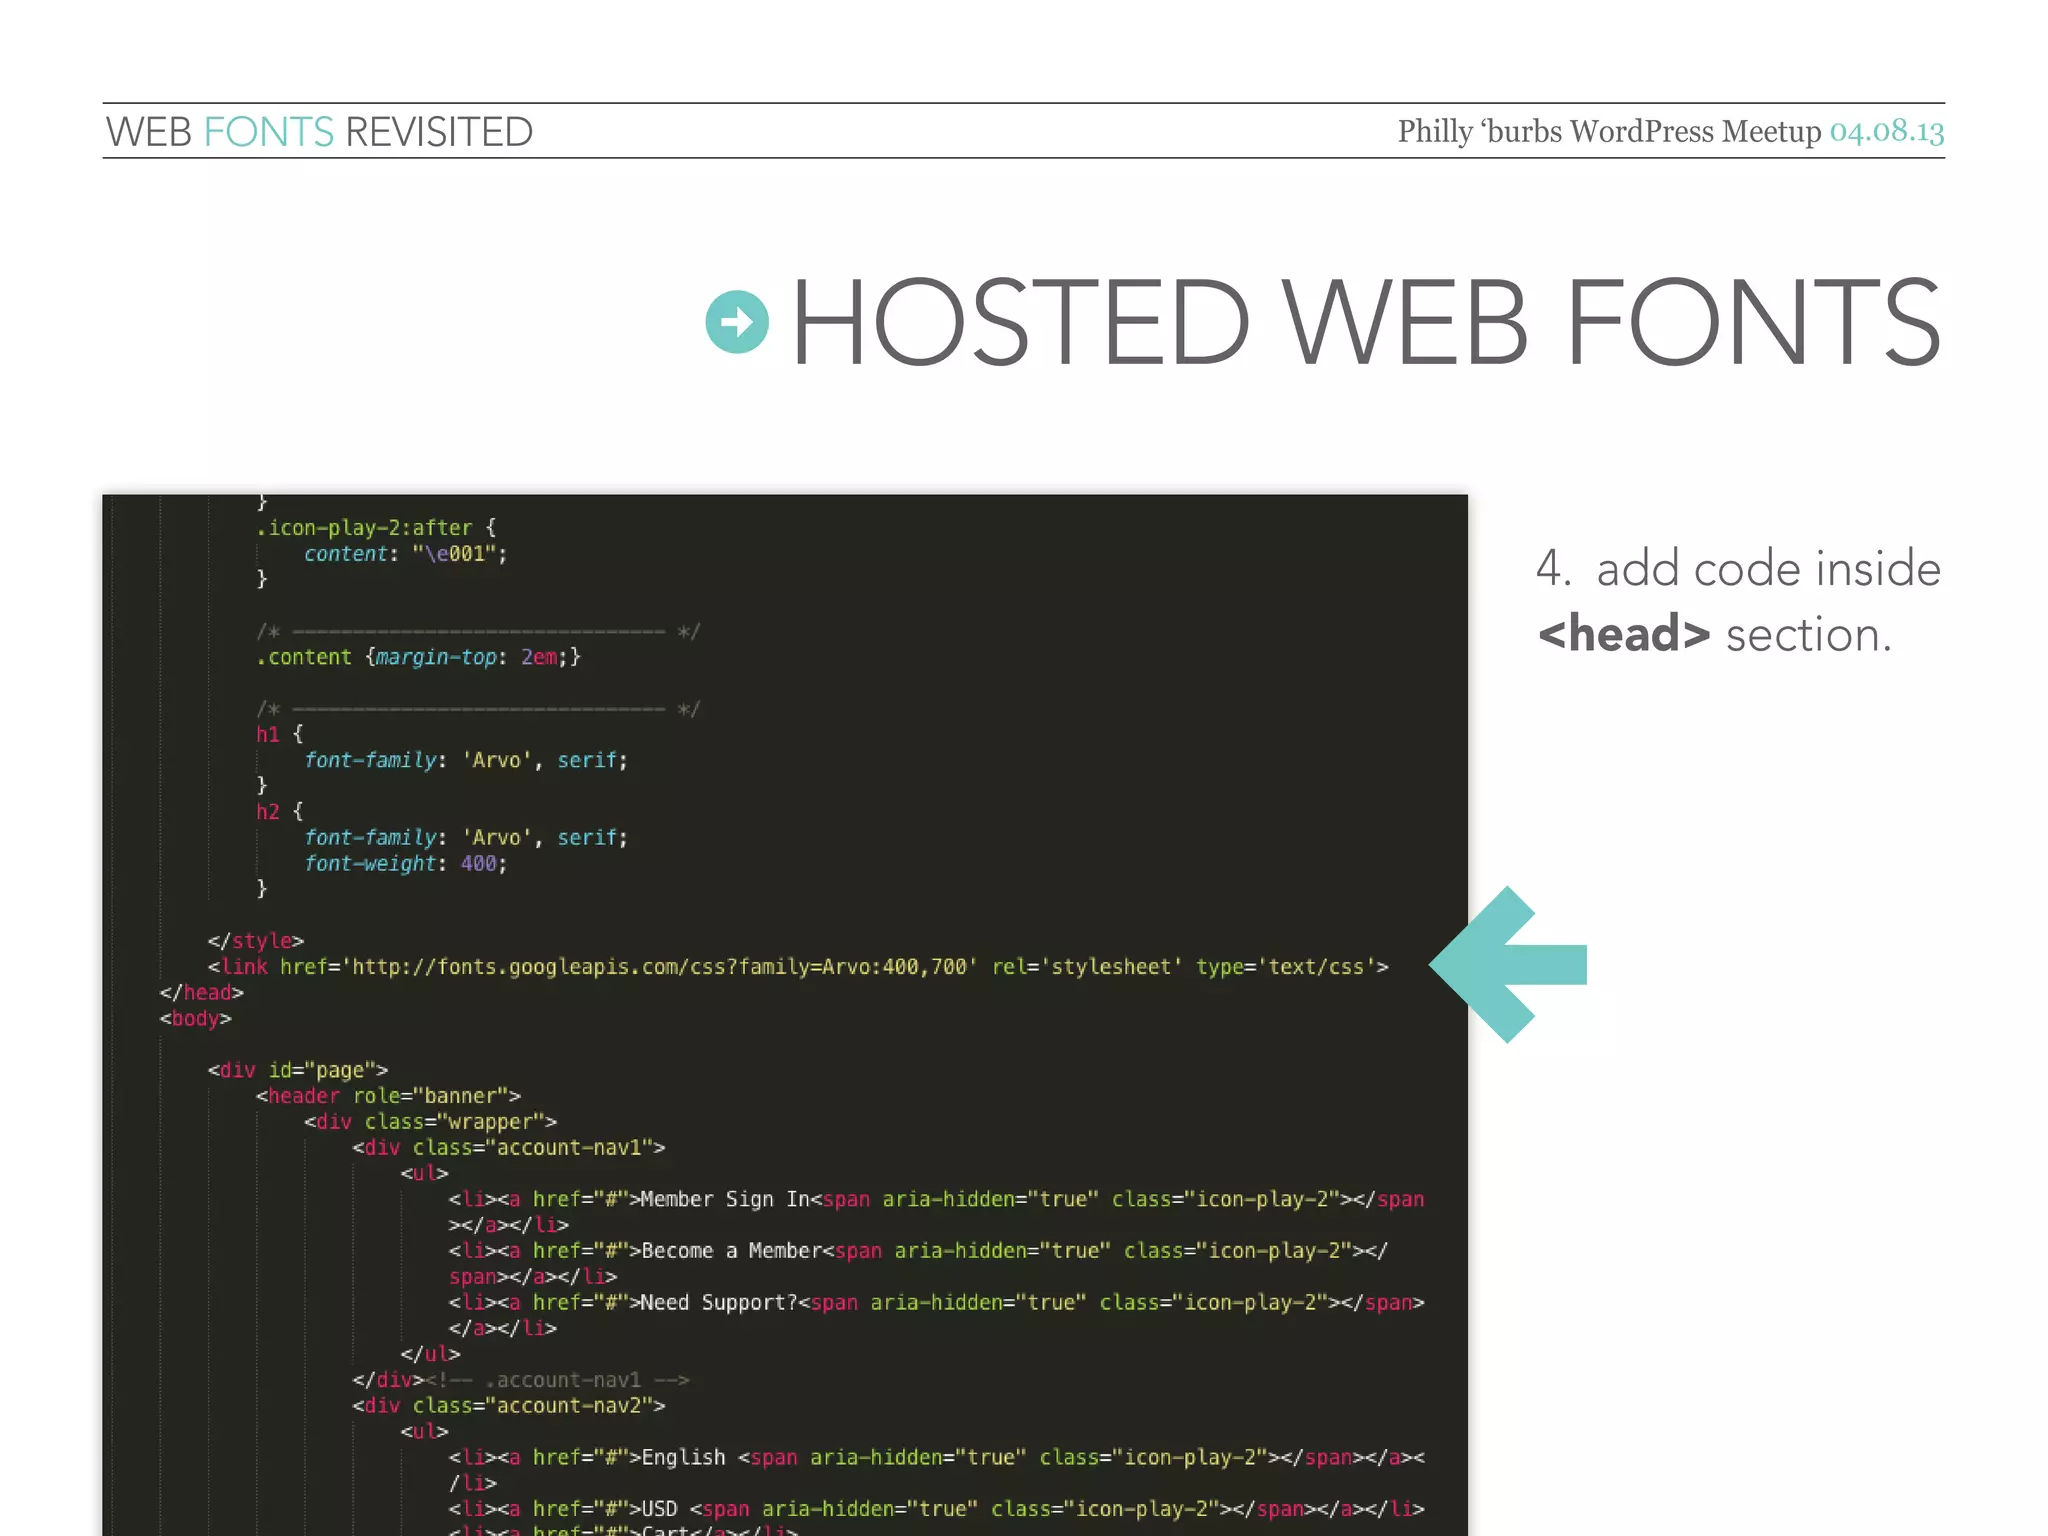Viewport: 2048px width, 1536px height.
Task: Click the 'Need Support?' list item line
Action: click(x=937, y=1315)
